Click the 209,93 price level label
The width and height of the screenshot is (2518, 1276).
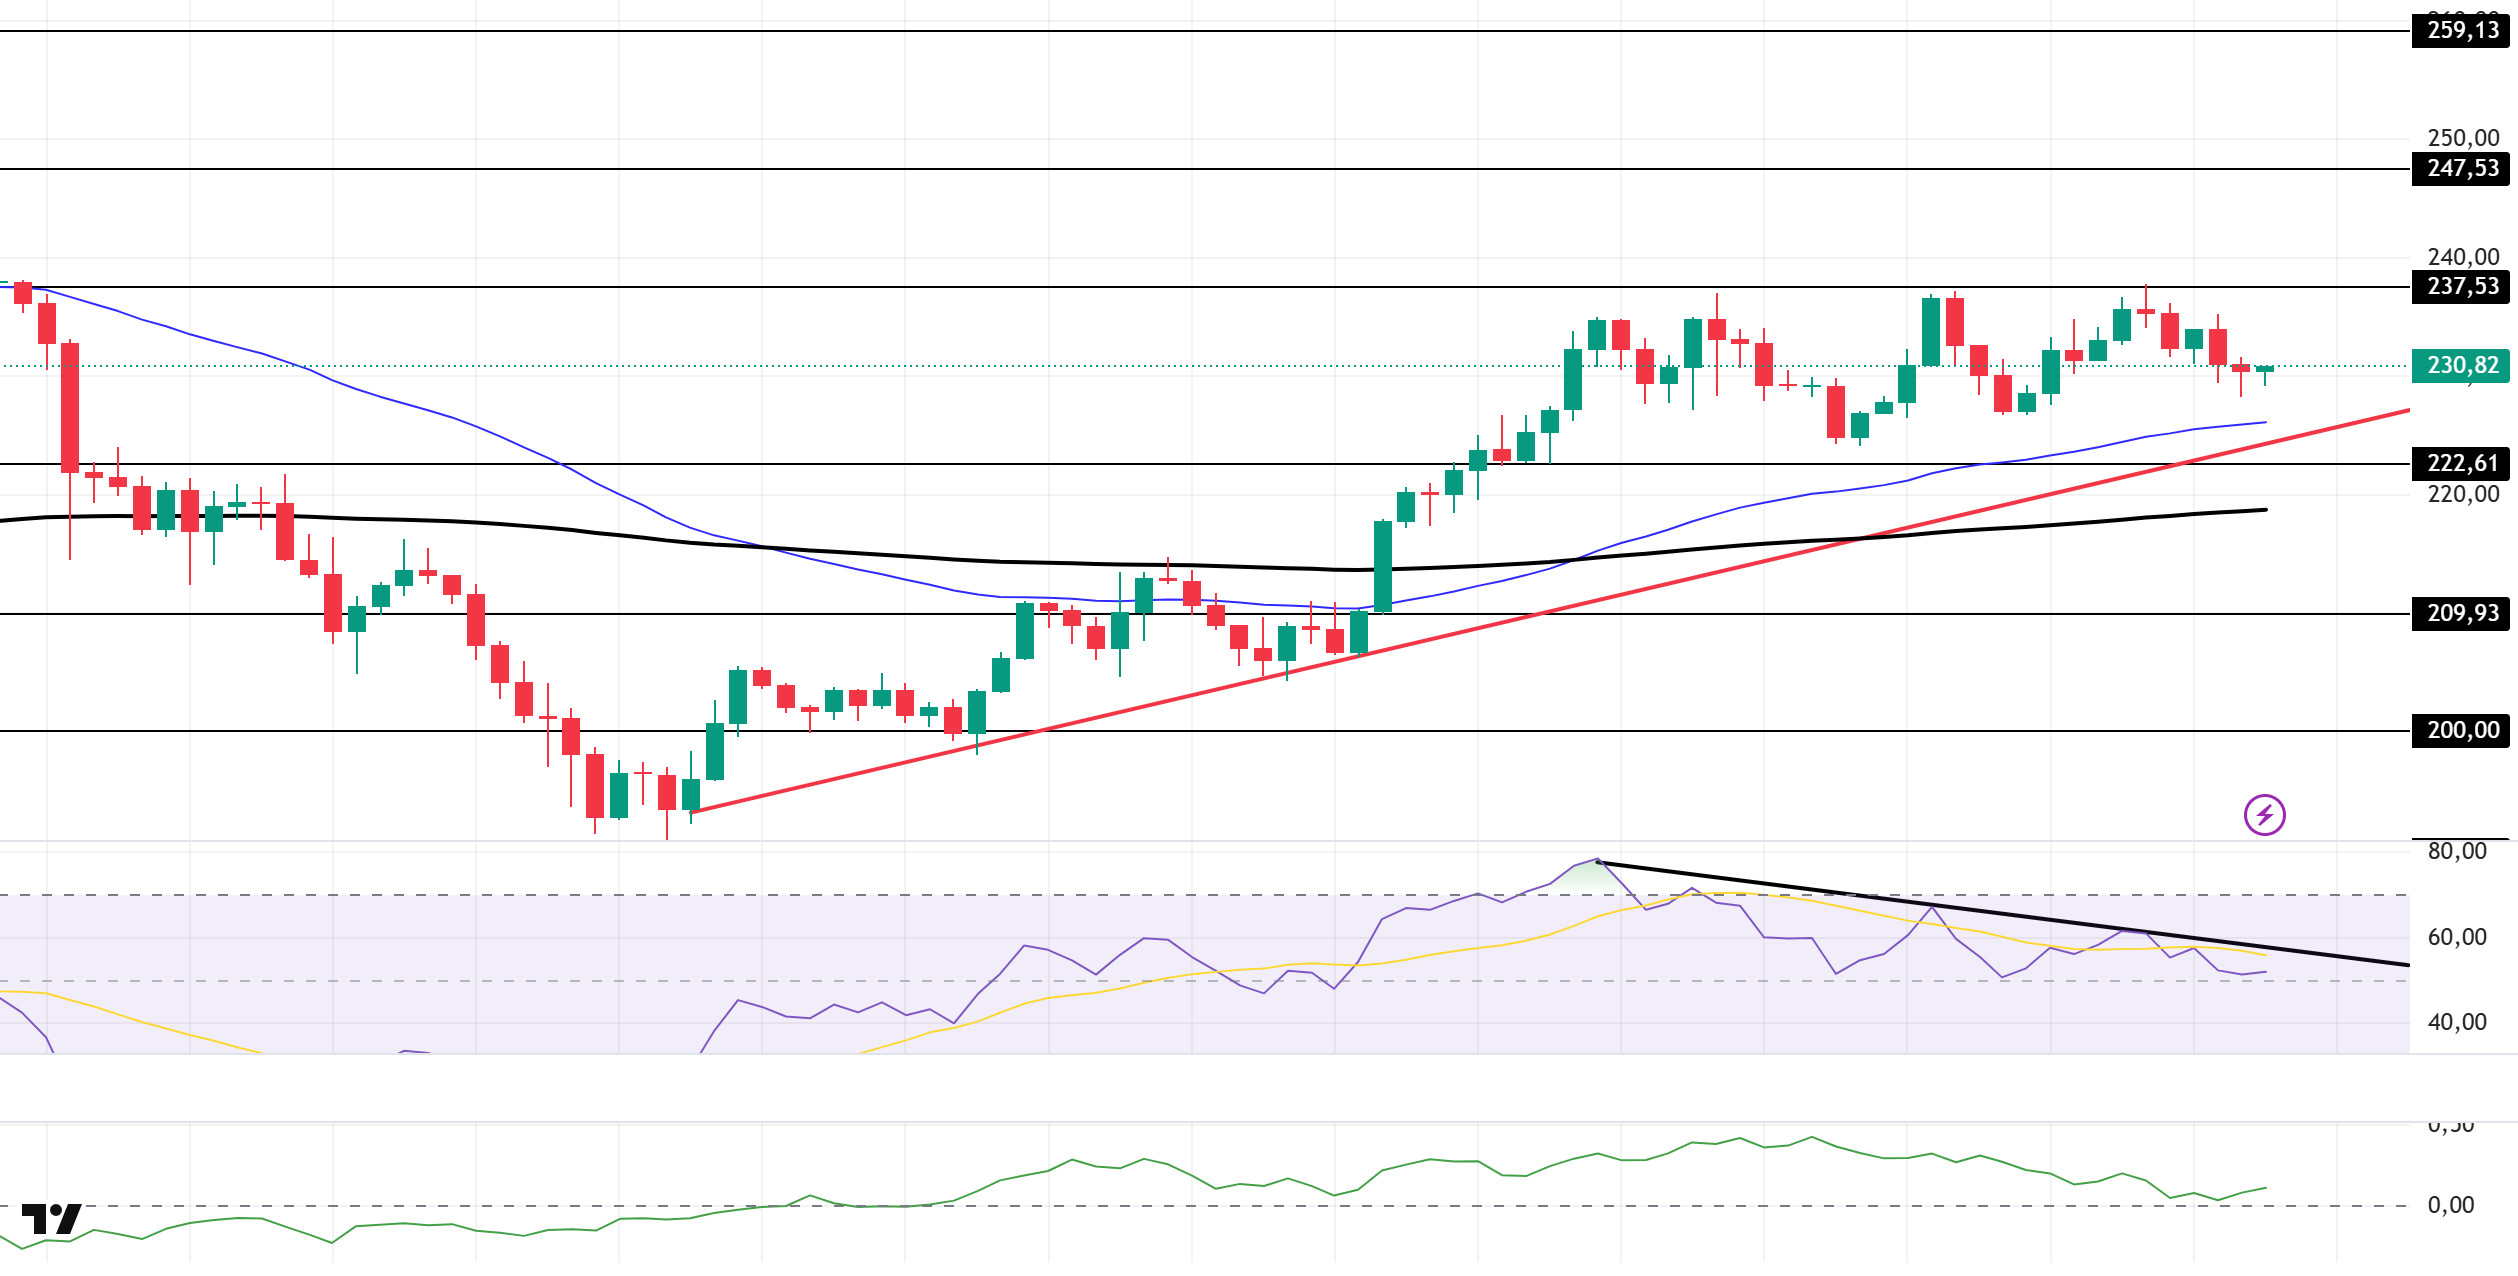pos(2462,613)
